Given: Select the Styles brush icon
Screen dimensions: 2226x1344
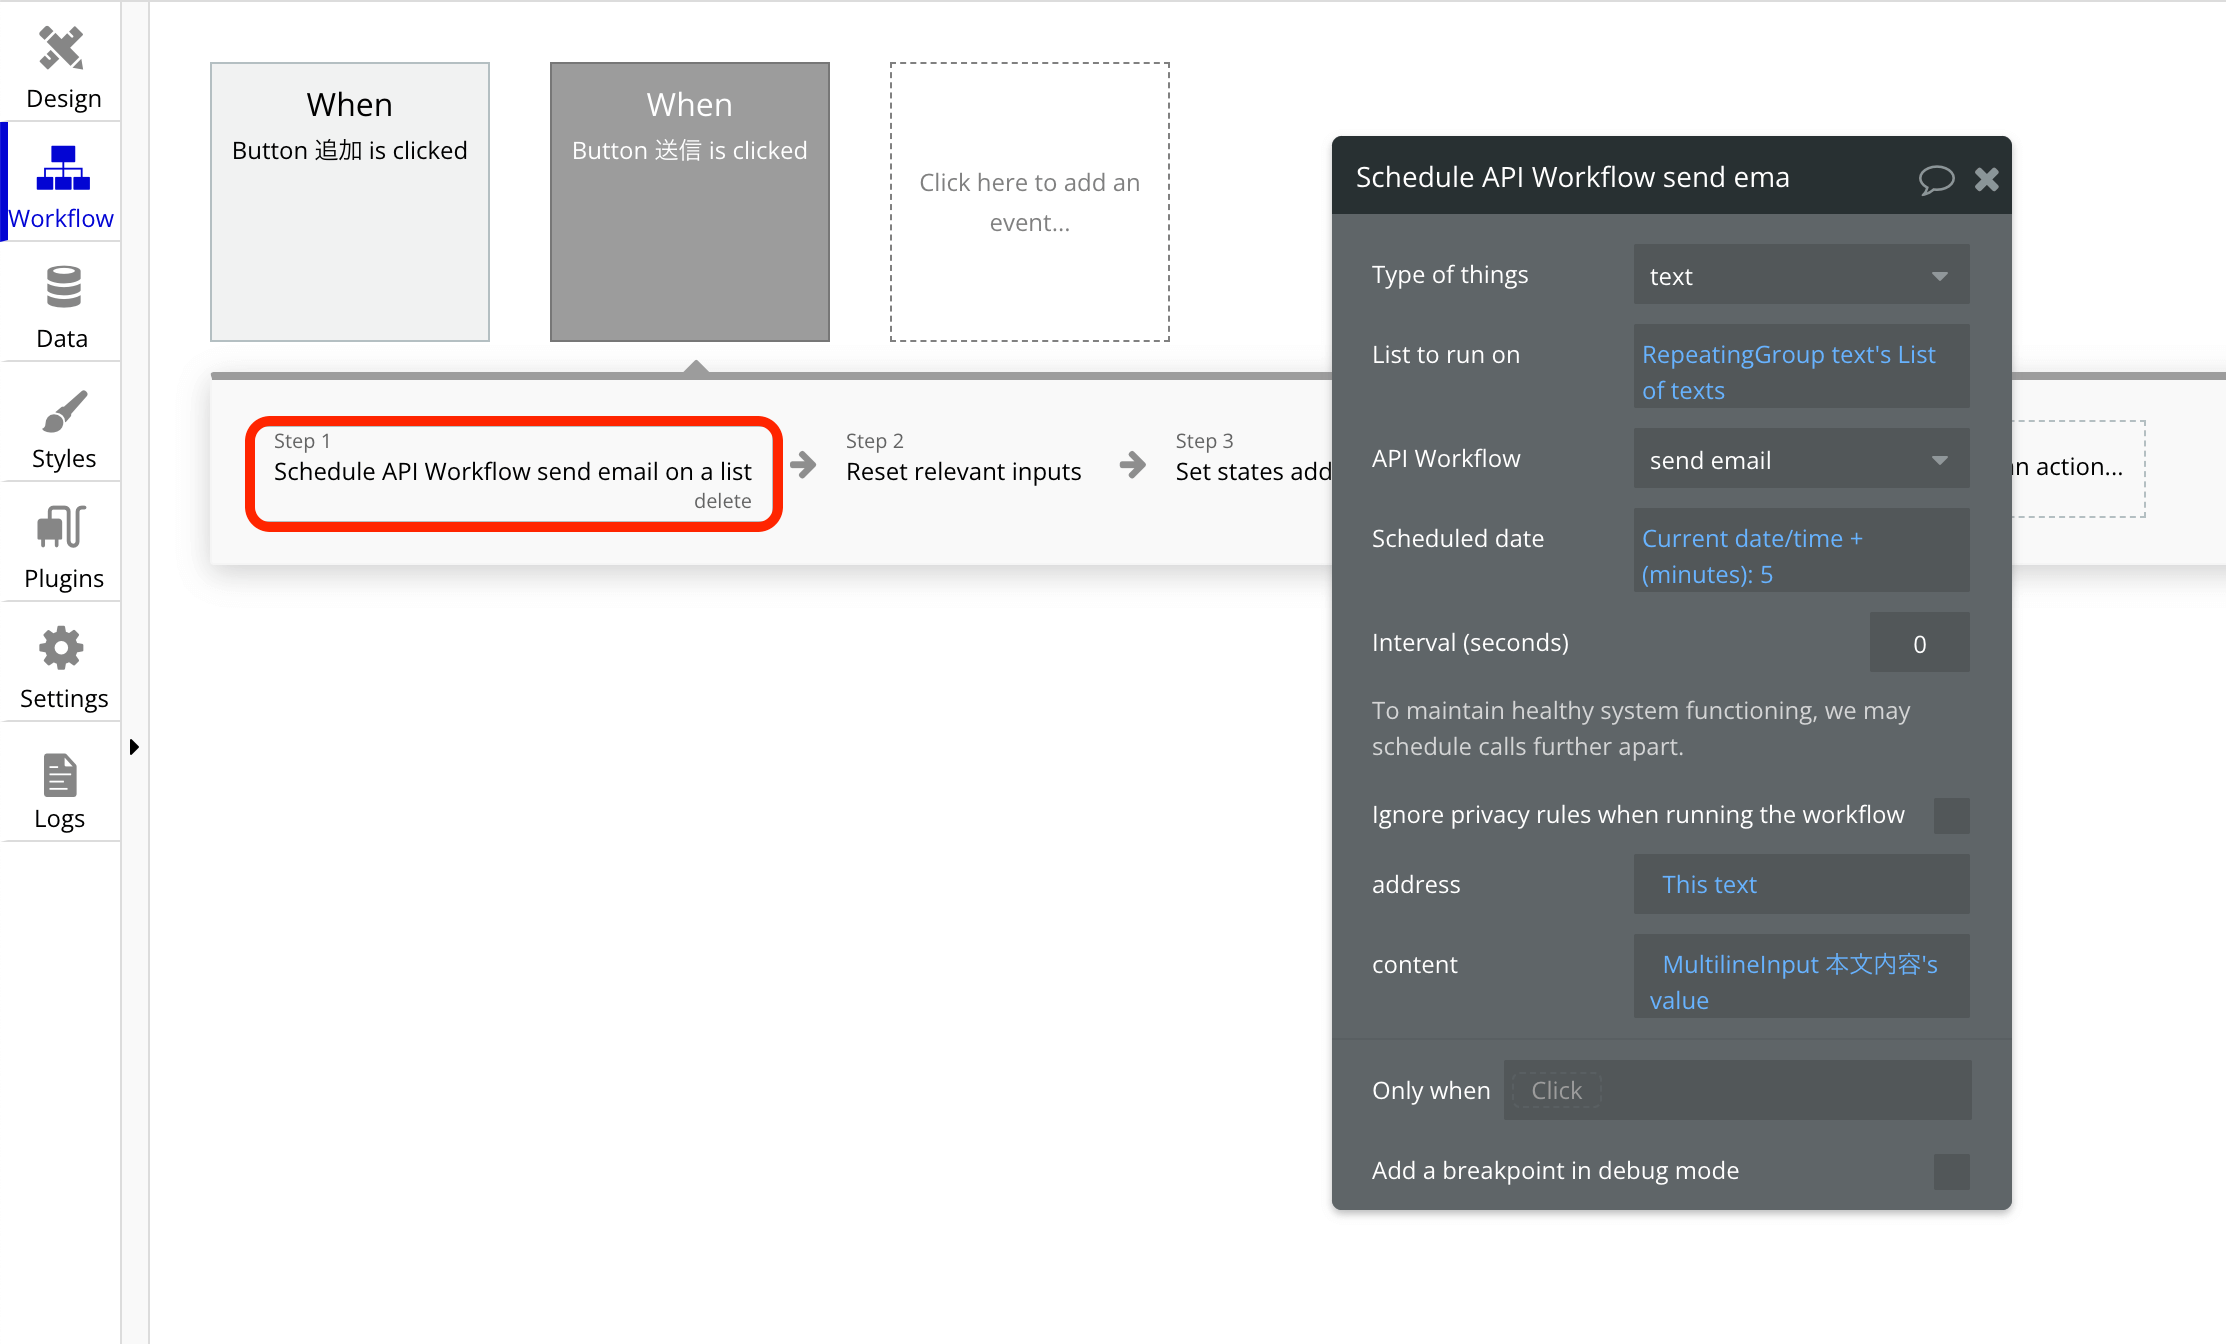Looking at the screenshot, I should (x=61, y=420).
